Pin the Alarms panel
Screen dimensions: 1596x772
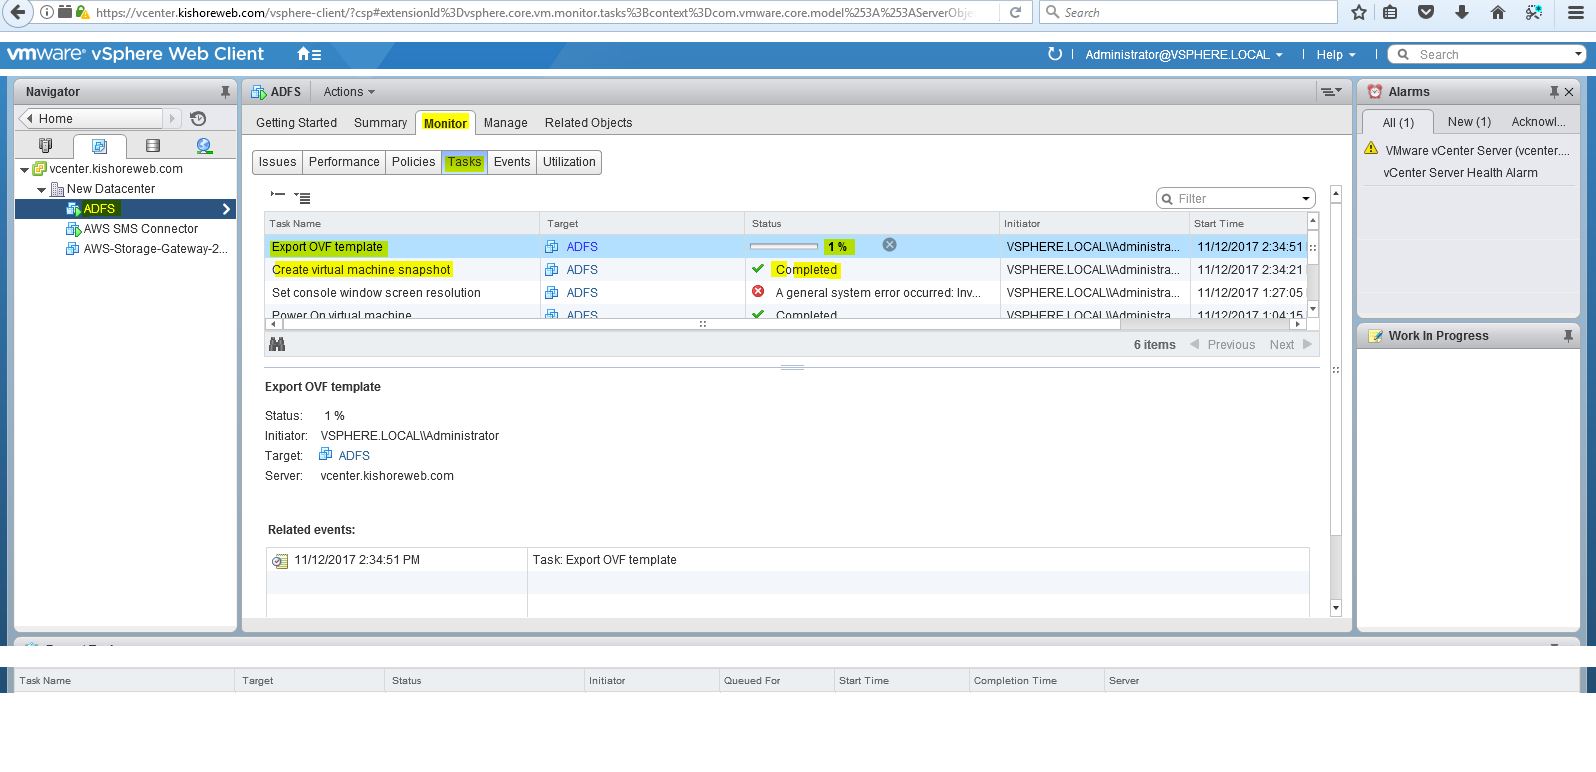click(x=1553, y=92)
